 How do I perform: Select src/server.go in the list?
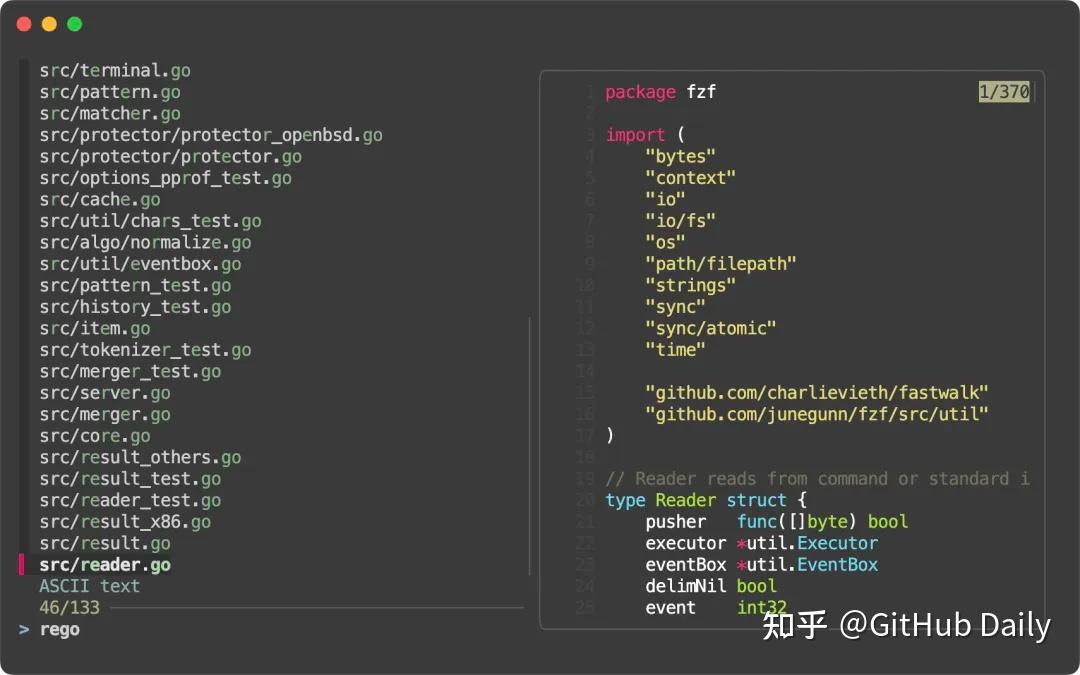click(105, 393)
